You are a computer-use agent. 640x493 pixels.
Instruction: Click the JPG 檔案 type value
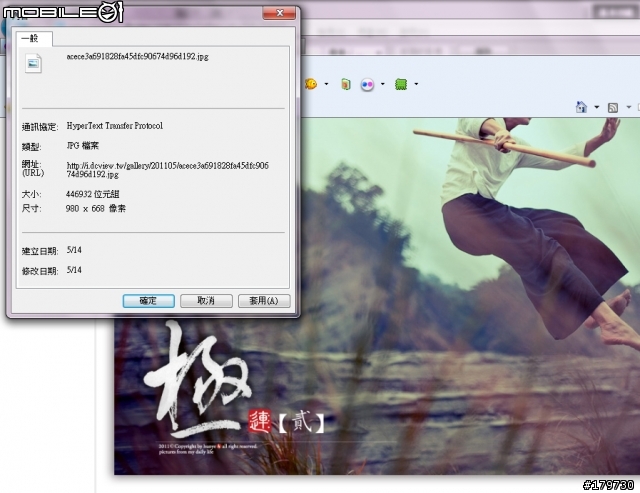click(82, 146)
